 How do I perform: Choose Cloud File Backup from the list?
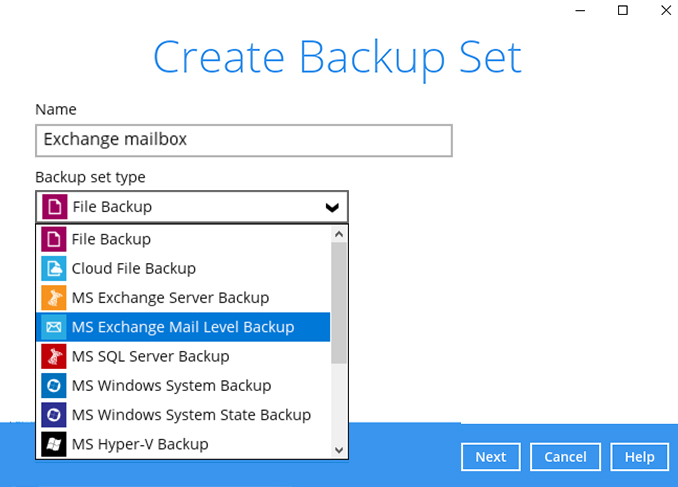pos(183,269)
